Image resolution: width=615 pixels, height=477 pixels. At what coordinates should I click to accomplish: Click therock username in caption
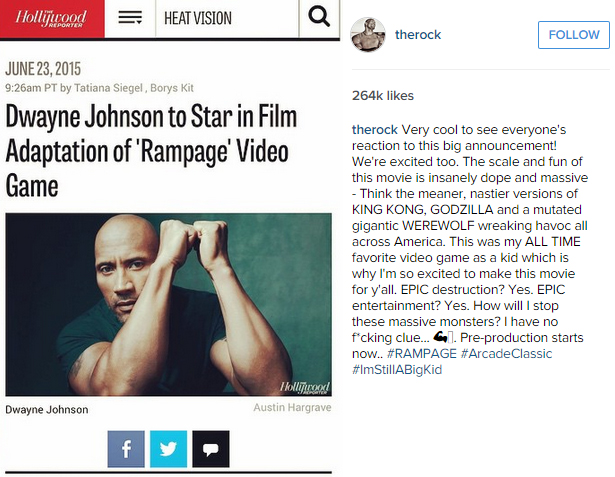(x=375, y=129)
